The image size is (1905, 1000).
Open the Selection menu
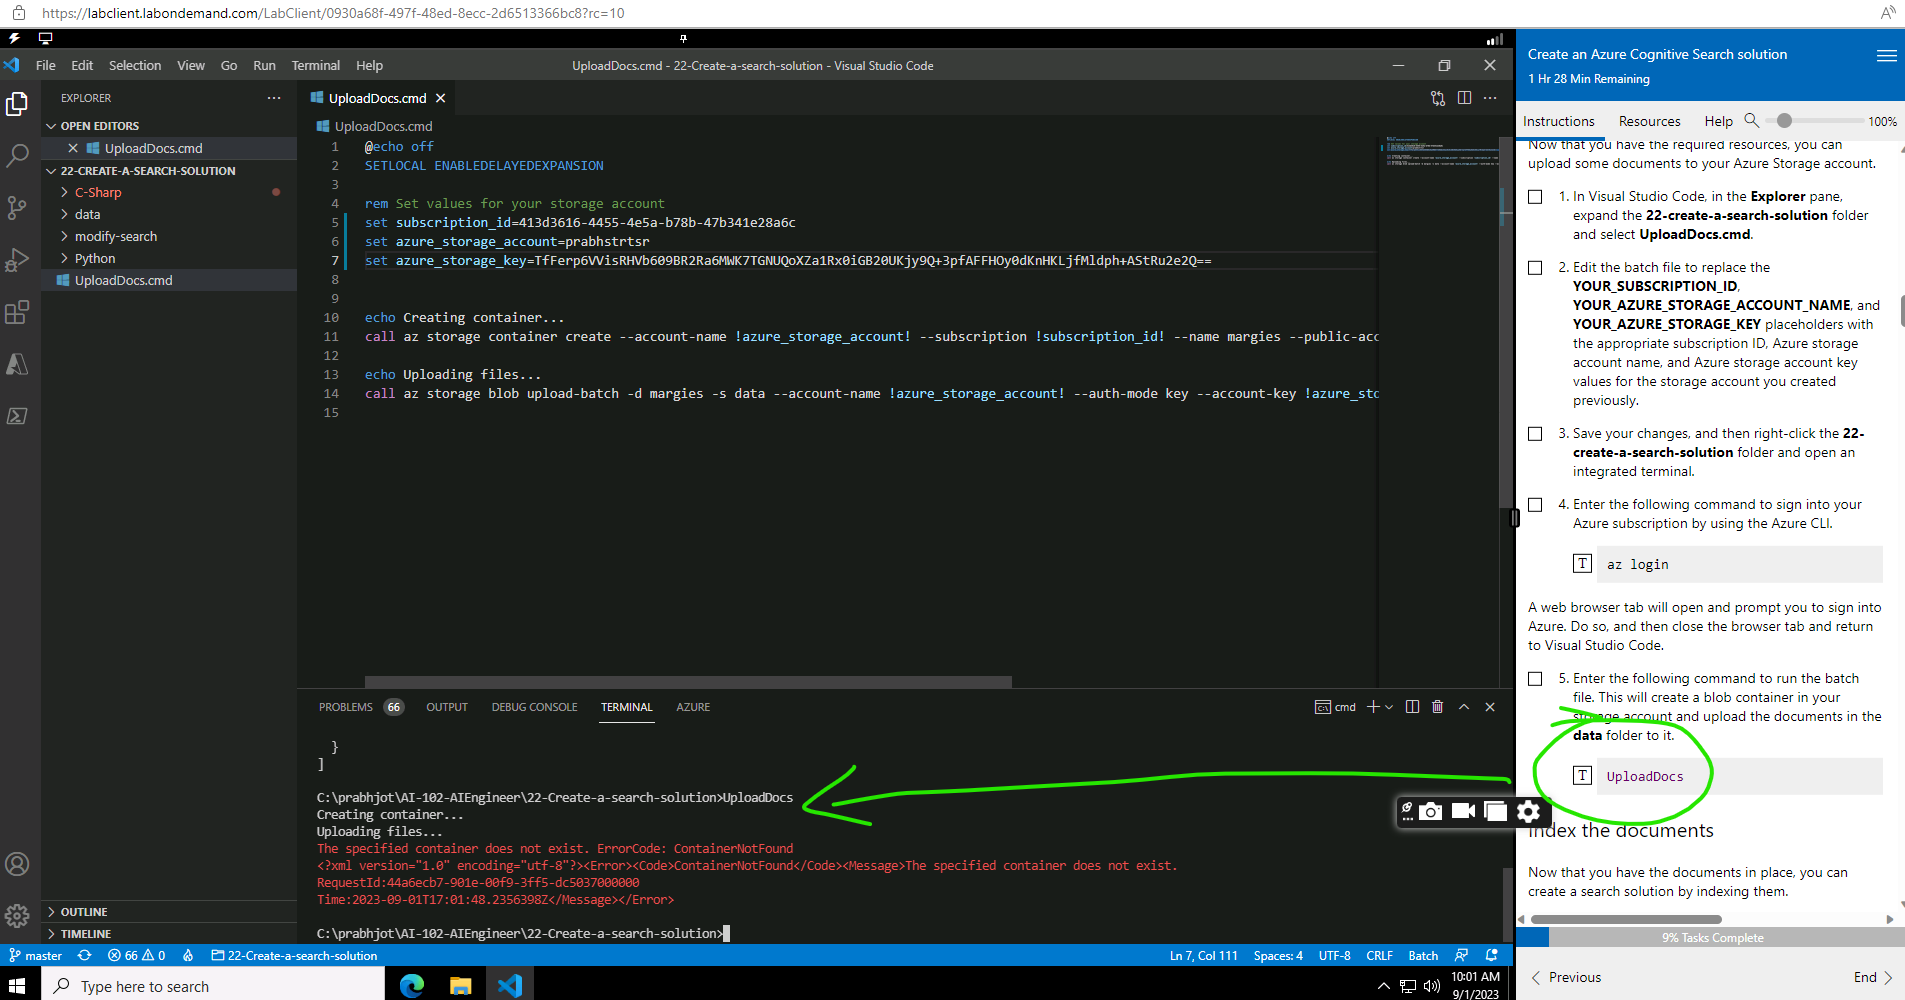[x=135, y=65]
